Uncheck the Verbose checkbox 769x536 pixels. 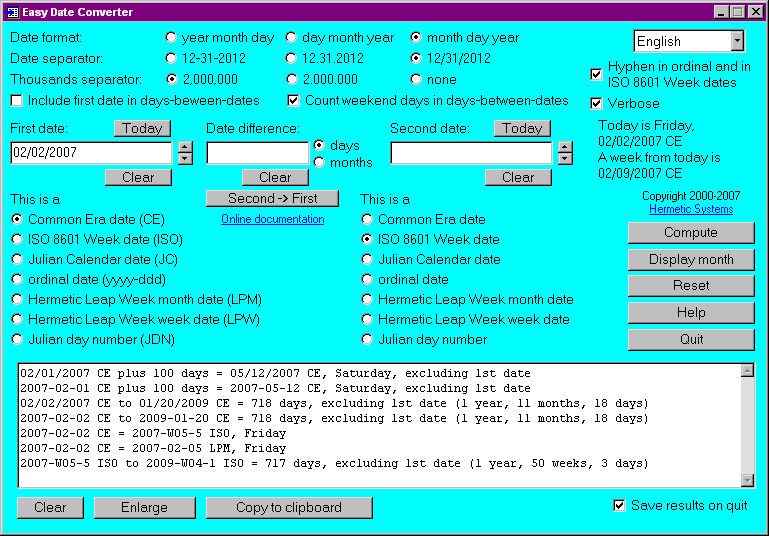[x=596, y=103]
